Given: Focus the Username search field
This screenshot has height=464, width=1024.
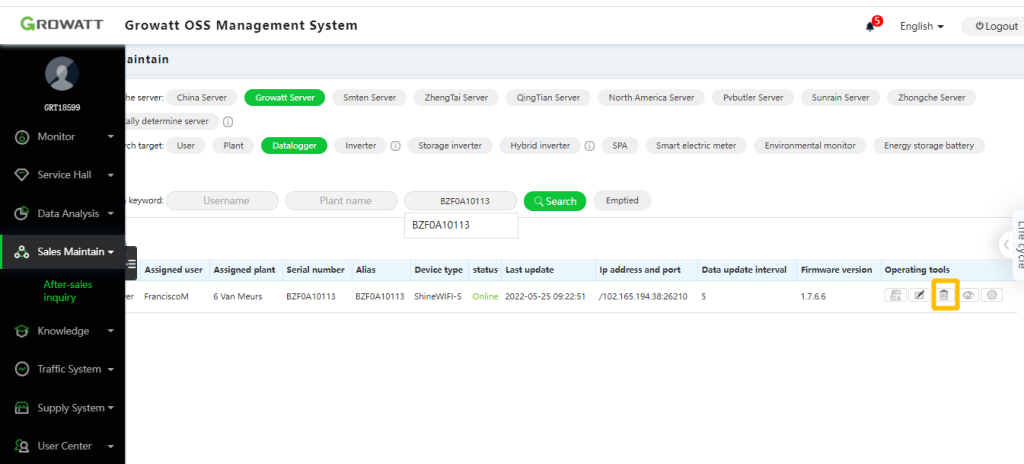Looking at the screenshot, I should click(222, 201).
